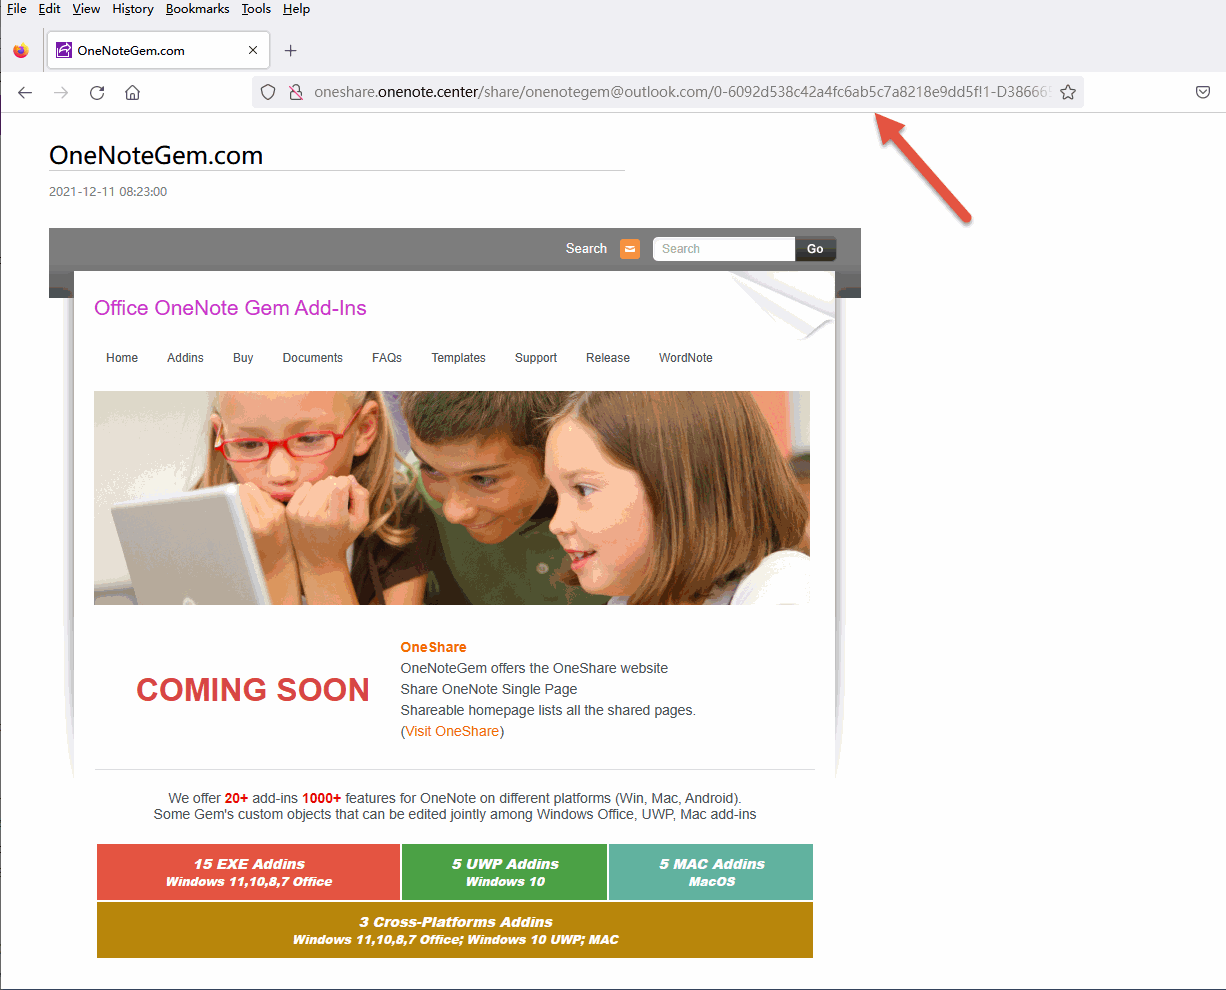Image resolution: width=1226 pixels, height=990 pixels.
Task: Click the children with laptop banner image
Action: click(452, 498)
